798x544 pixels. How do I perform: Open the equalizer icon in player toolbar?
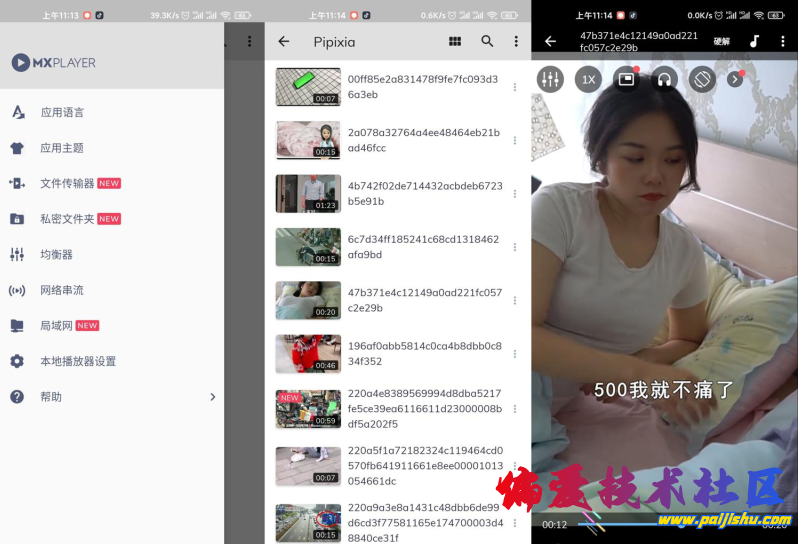point(550,79)
